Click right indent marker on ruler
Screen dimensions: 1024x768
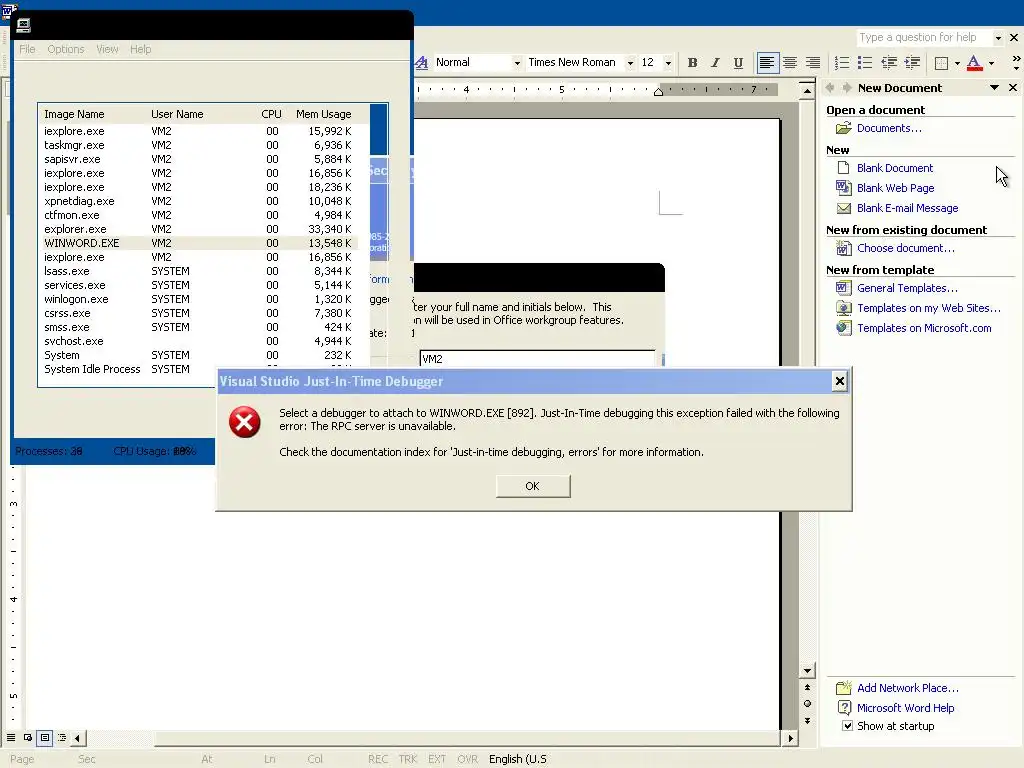tap(658, 91)
